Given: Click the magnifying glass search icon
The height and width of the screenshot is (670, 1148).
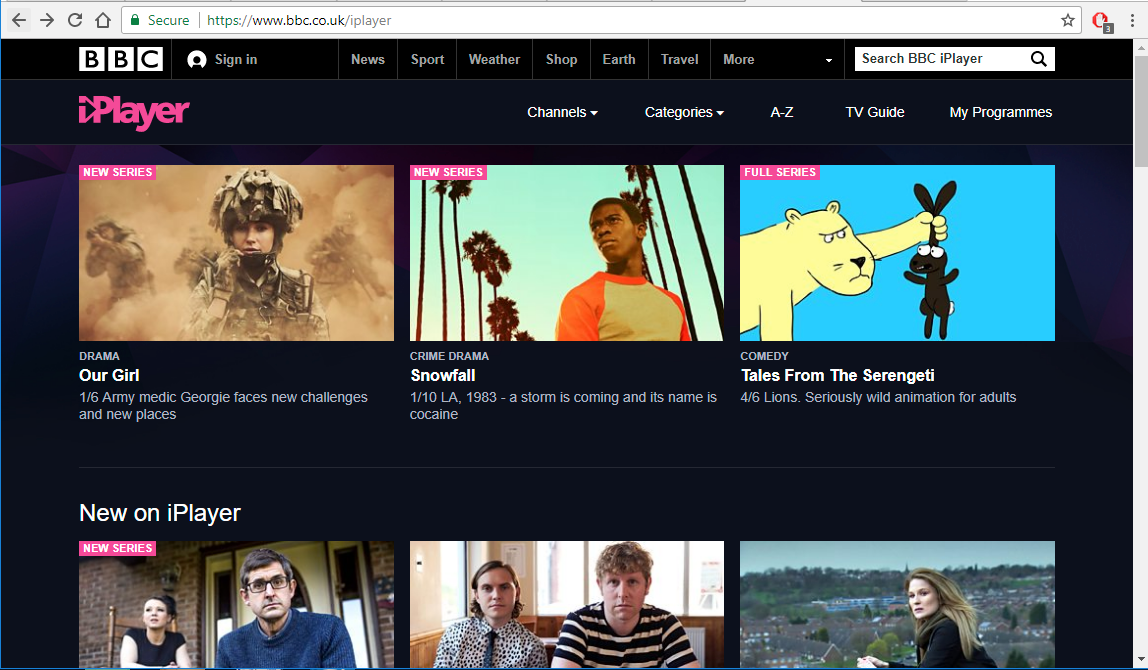Looking at the screenshot, I should 1038,59.
